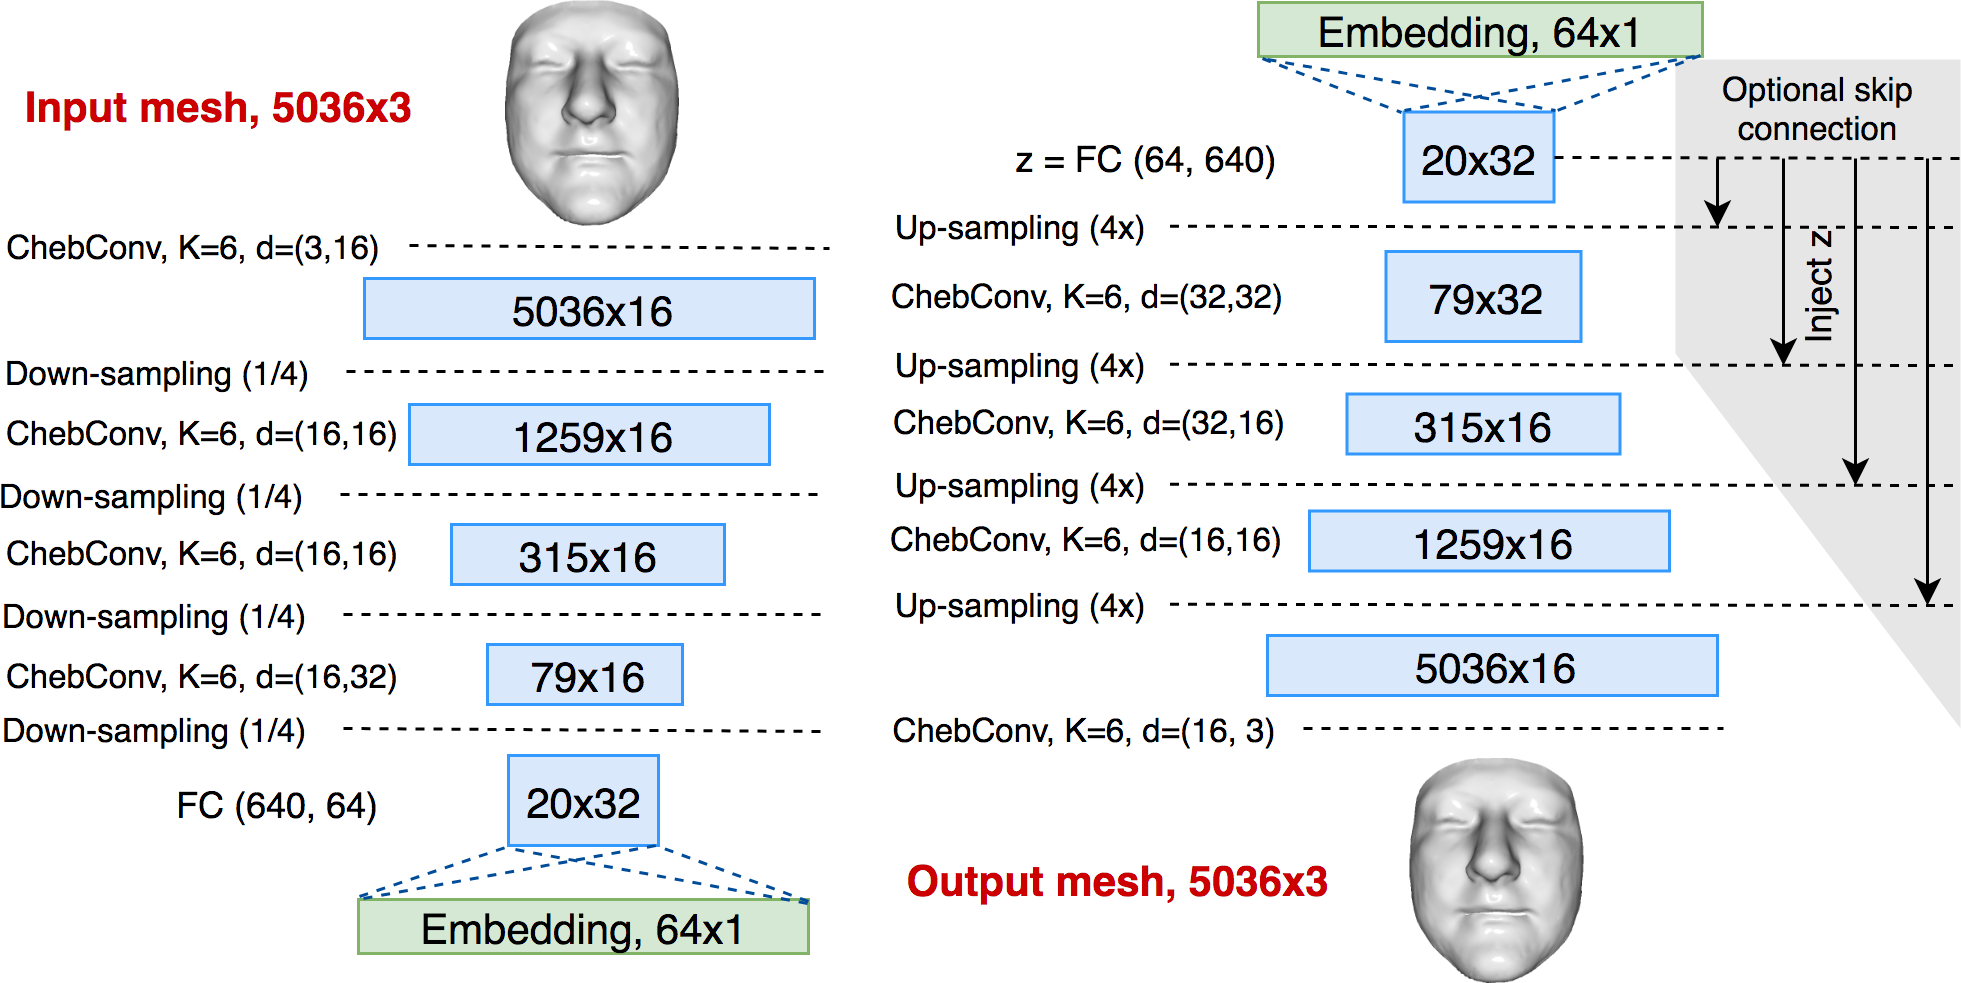The width and height of the screenshot is (1961, 983).
Task: Select the 1259x16 box under Optional skip connection arrows
Action: pyautogui.click(x=1489, y=542)
